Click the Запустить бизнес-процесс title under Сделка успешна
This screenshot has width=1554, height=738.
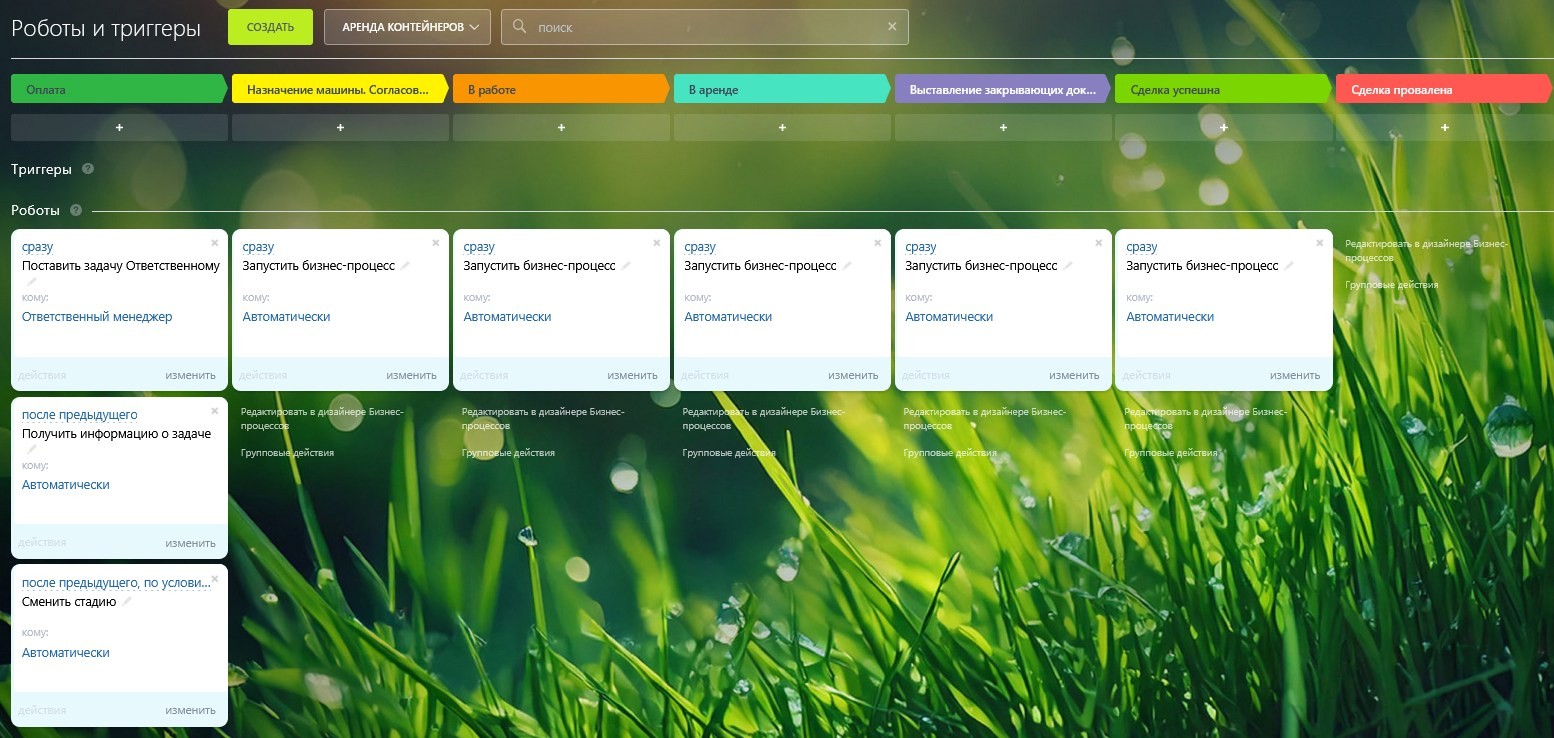[1202, 266]
